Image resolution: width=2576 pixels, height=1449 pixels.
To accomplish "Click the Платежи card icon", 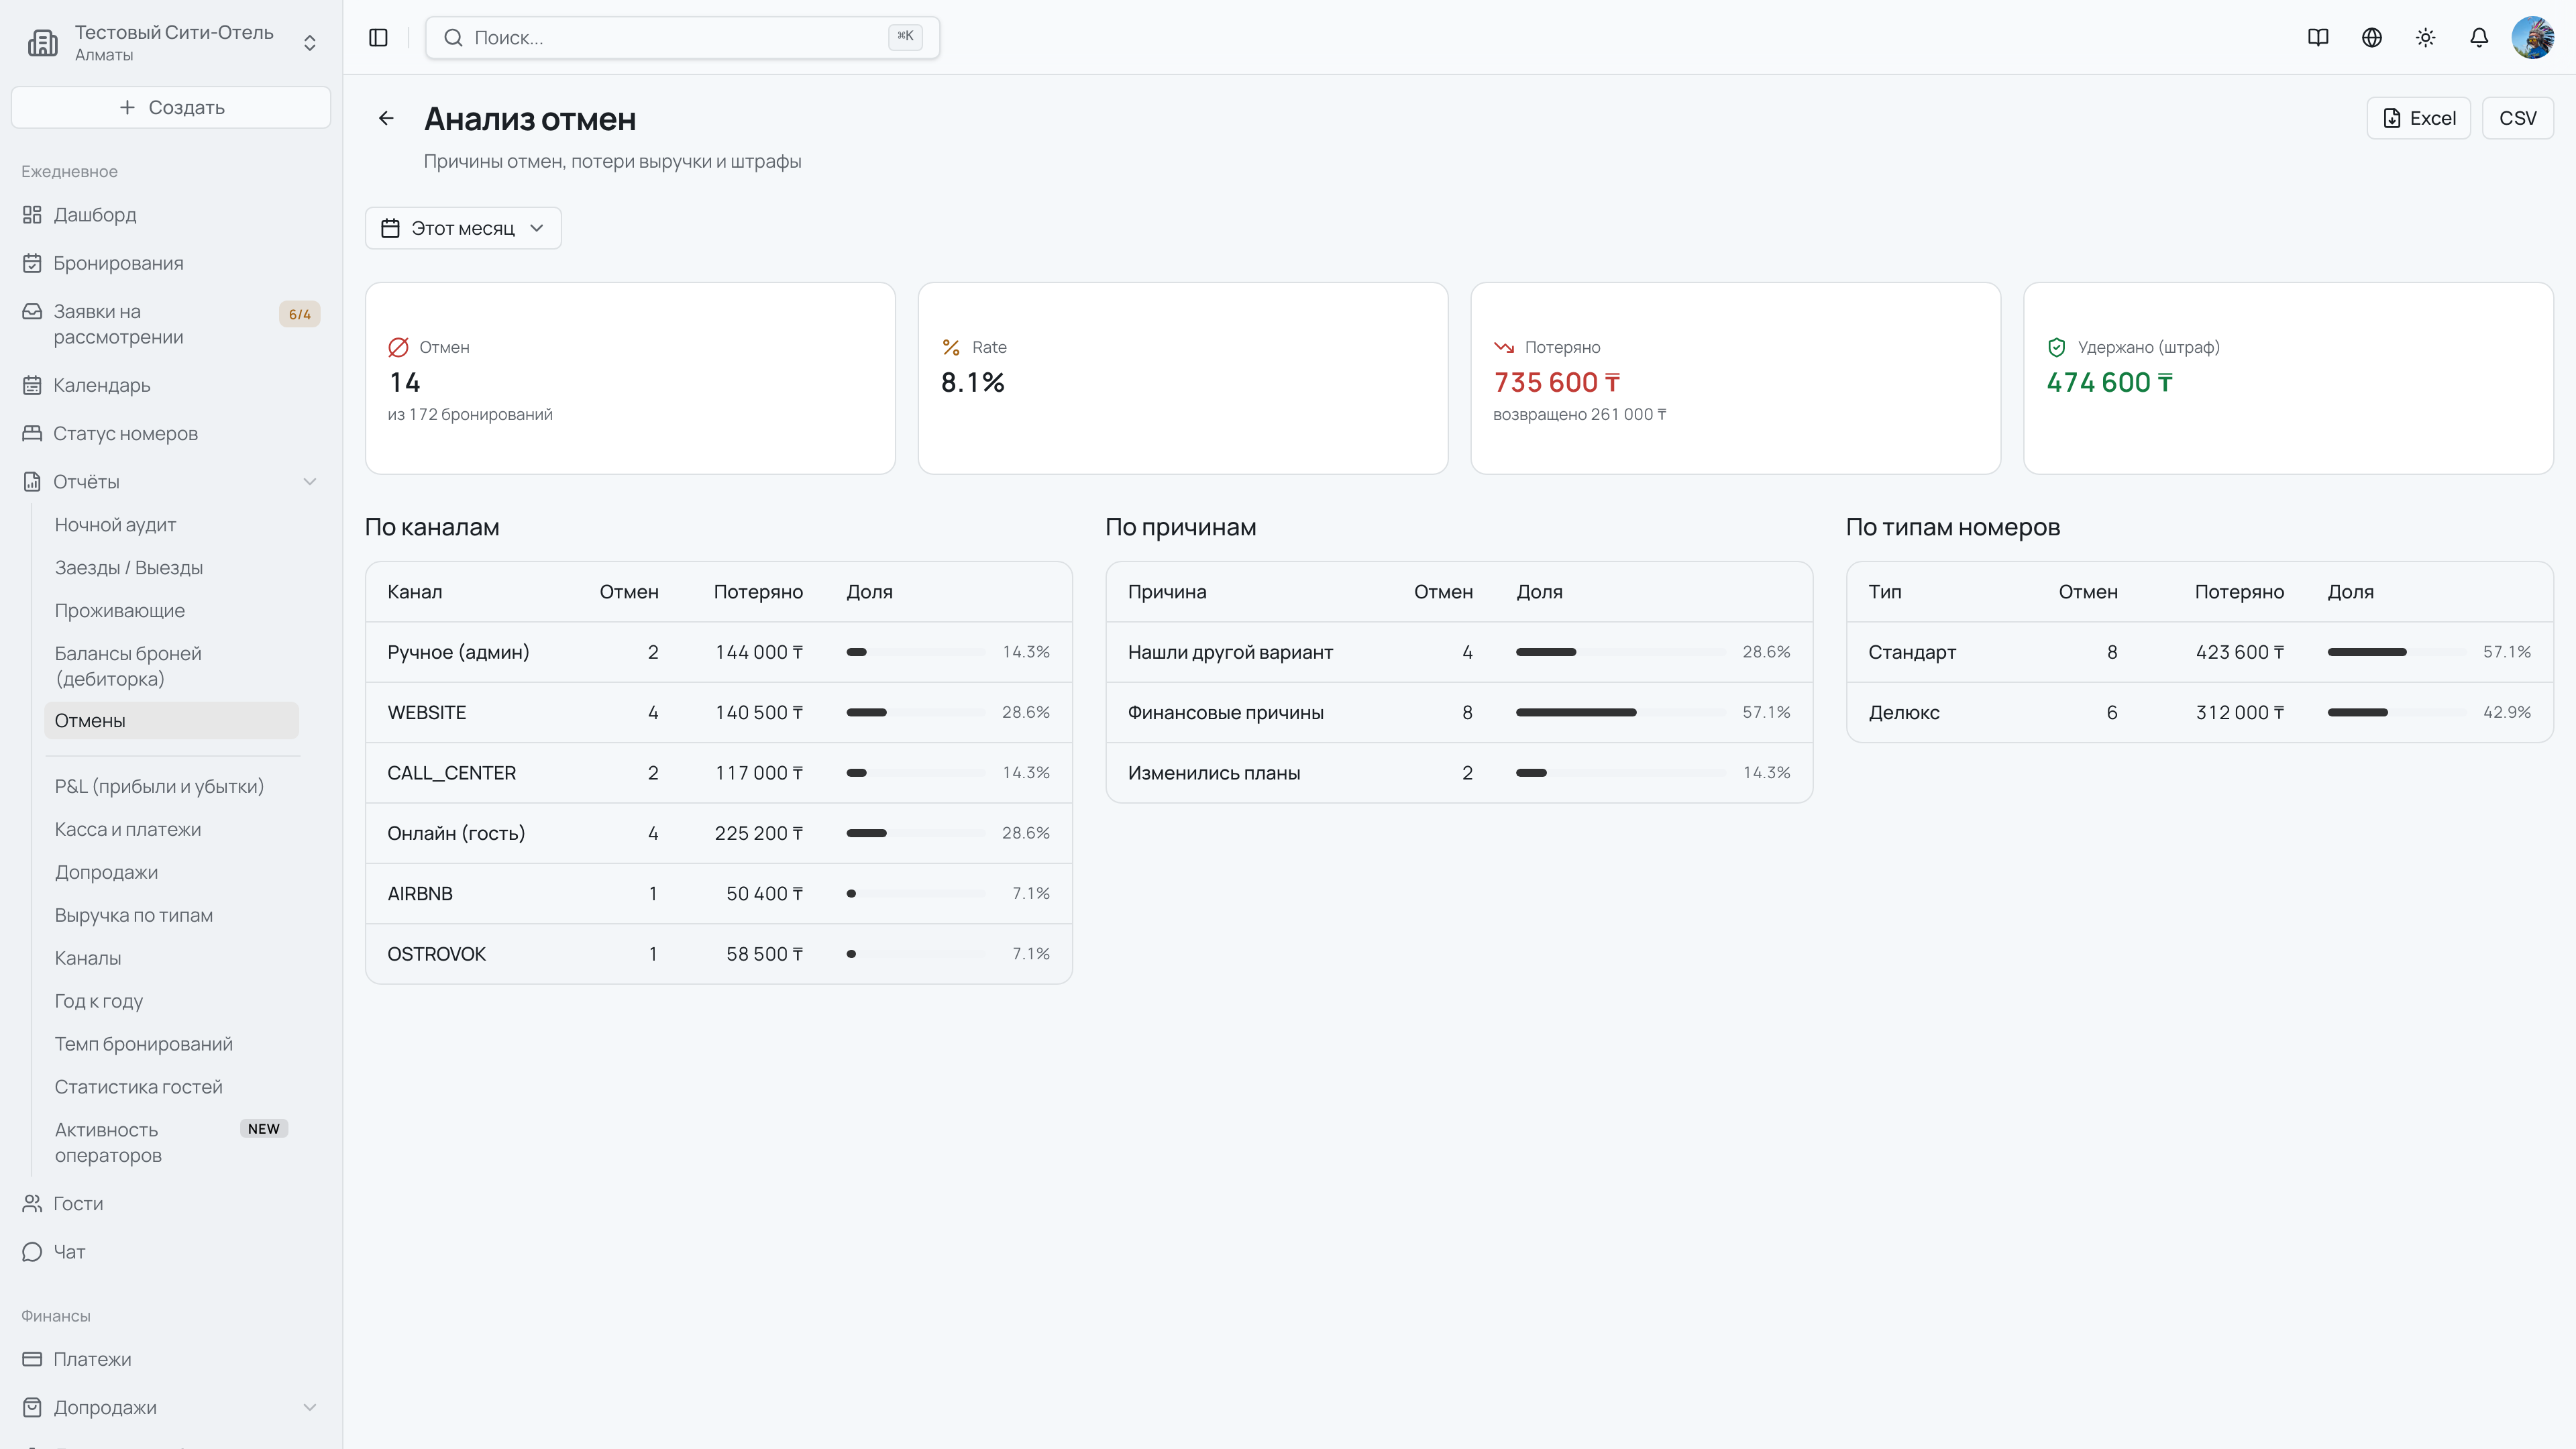I will (32, 1359).
